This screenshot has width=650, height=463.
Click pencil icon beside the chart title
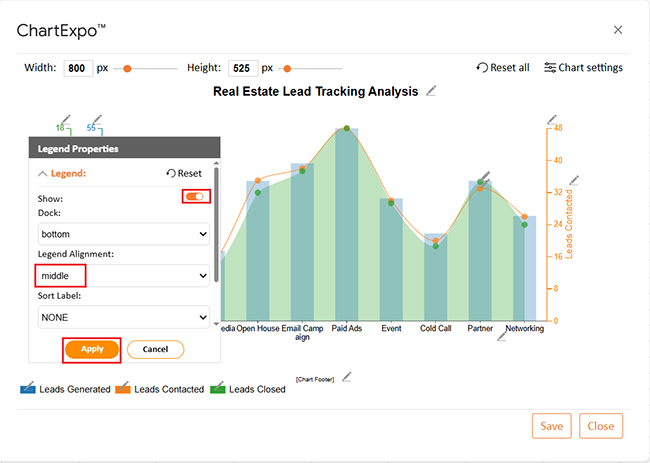431,91
